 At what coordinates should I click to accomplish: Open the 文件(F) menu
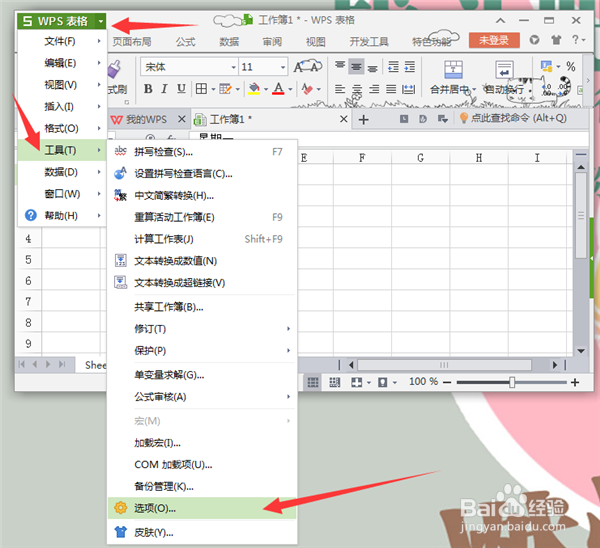(62, 41)
